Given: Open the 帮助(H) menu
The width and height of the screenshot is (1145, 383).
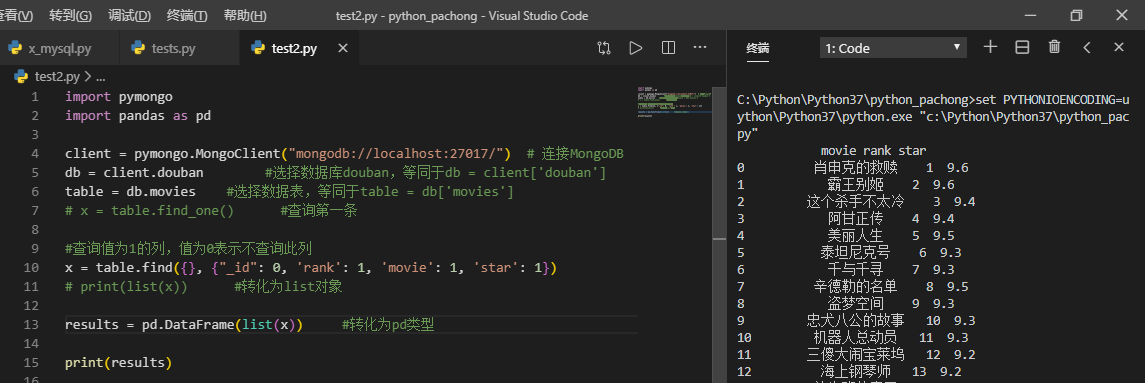Looking at the screenshot, I should pyautogui.click(x=245, y=15).
